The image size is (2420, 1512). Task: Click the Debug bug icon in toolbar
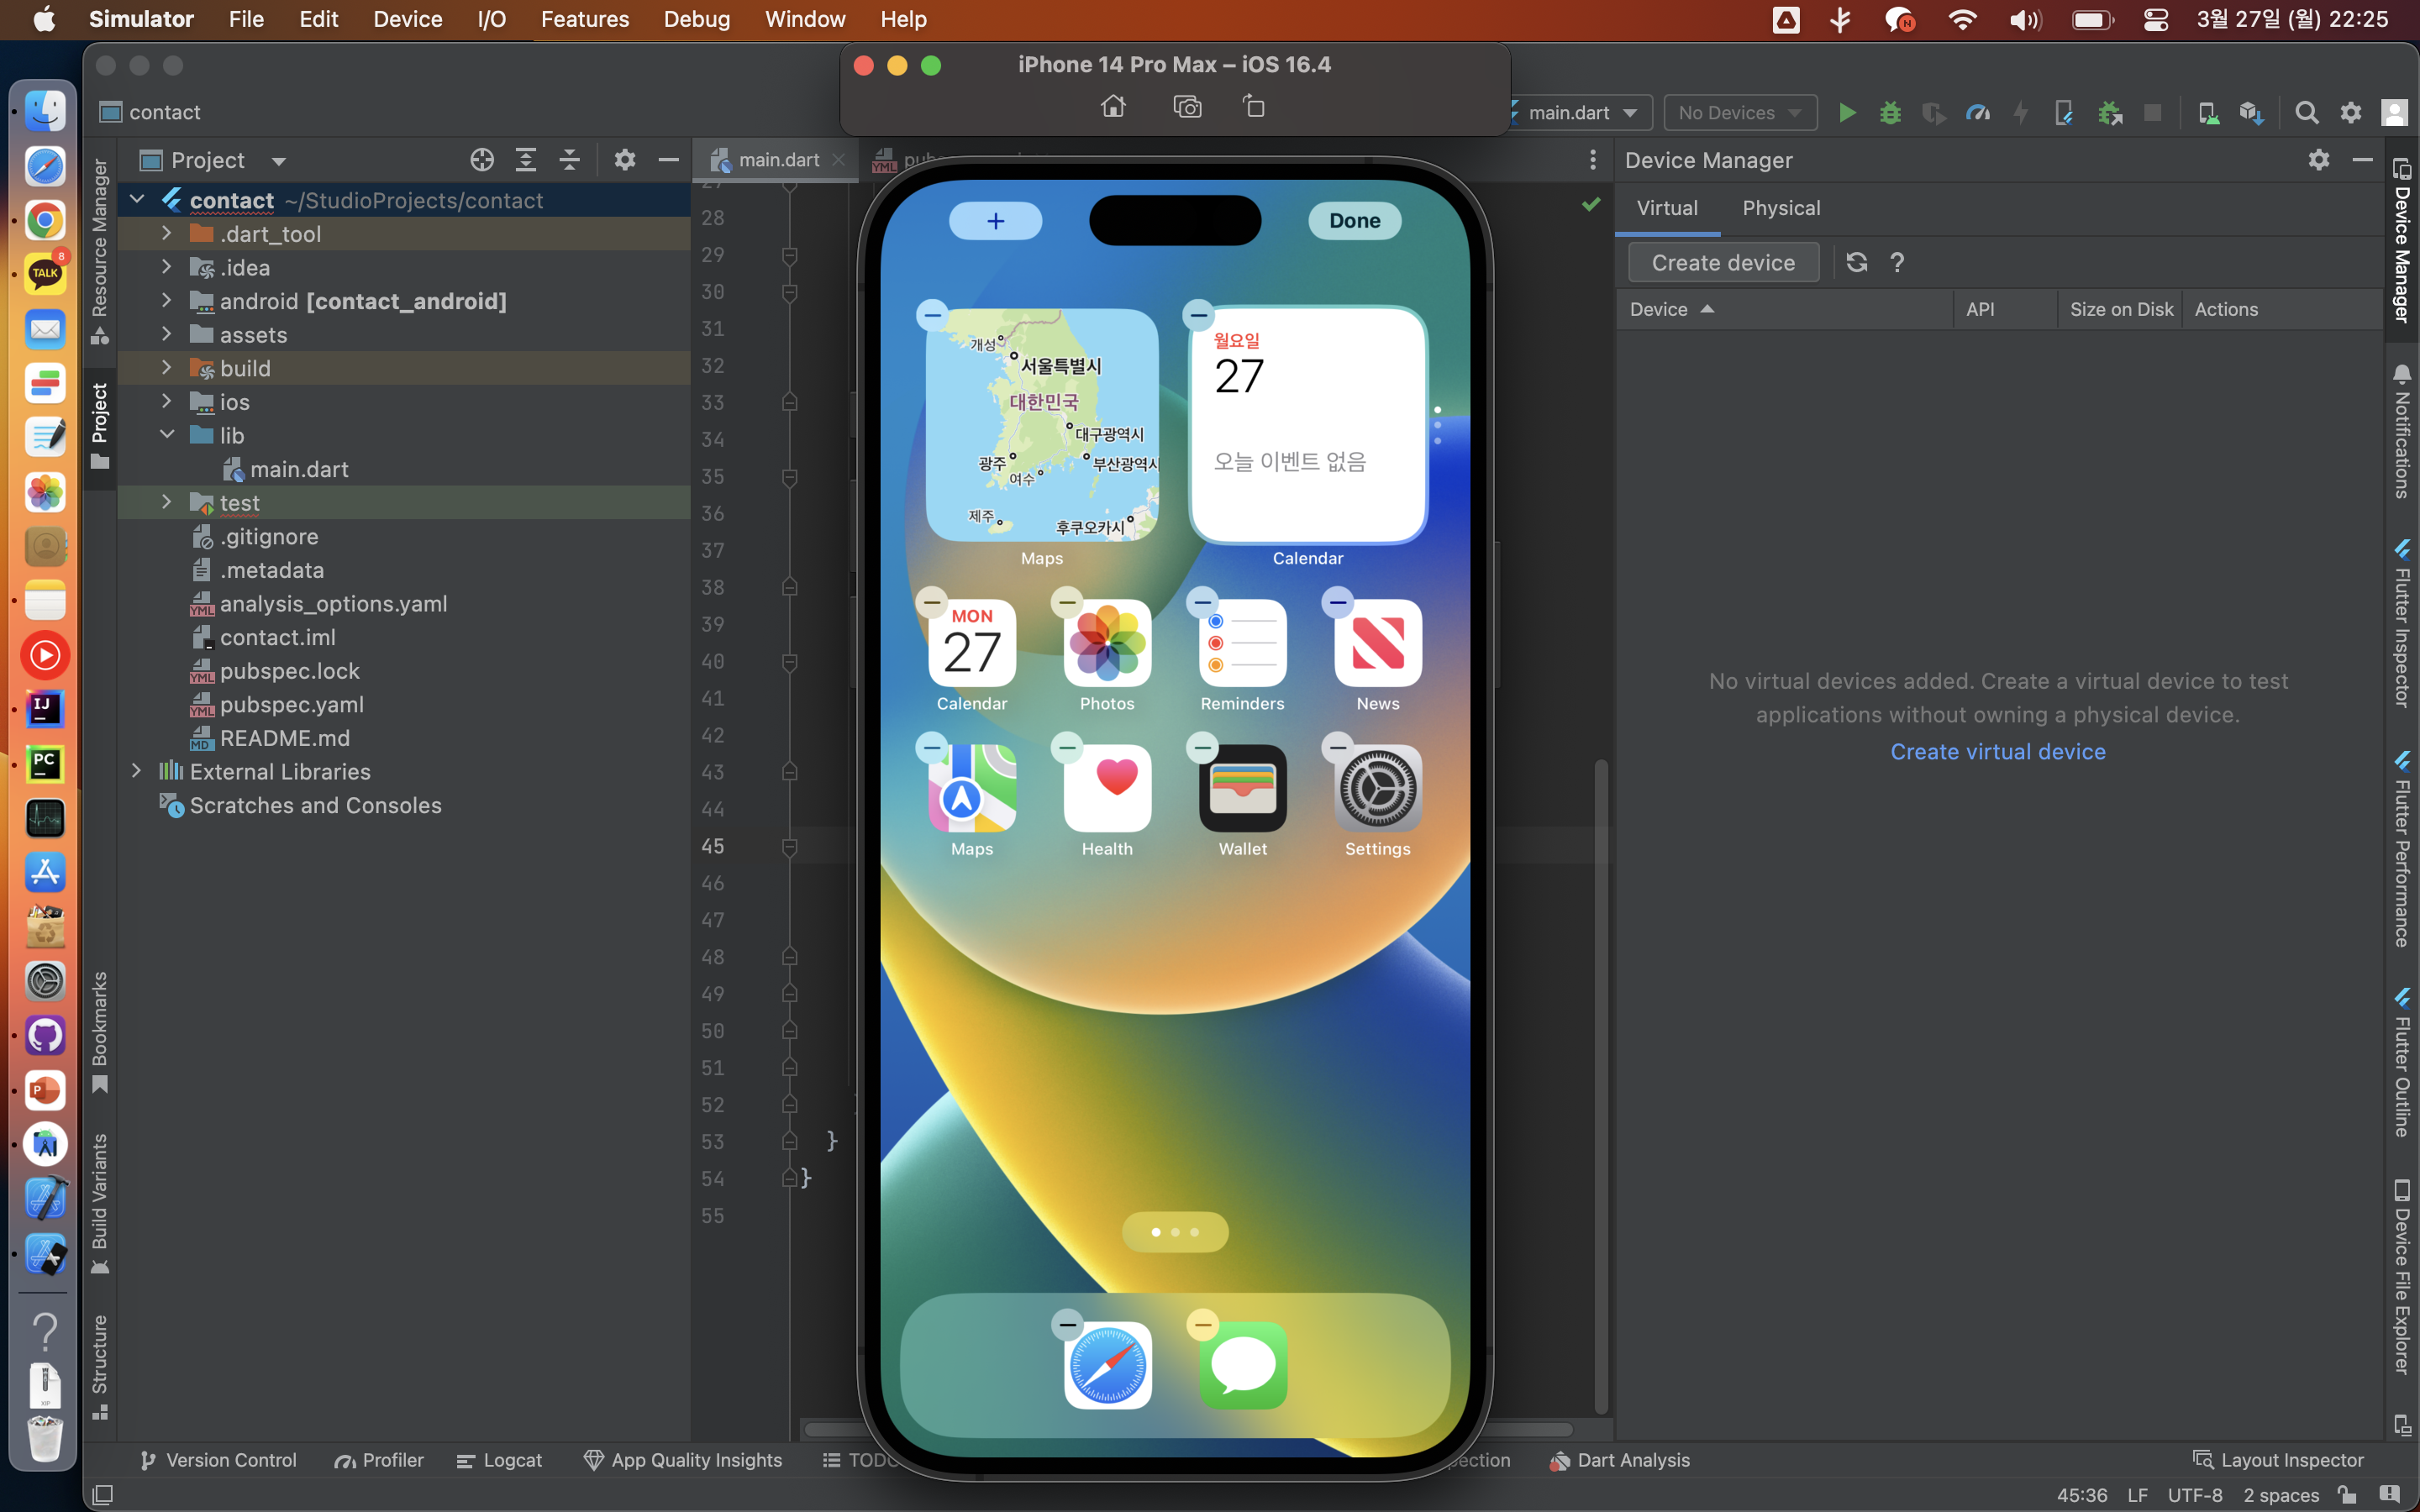pos(1890,113)
